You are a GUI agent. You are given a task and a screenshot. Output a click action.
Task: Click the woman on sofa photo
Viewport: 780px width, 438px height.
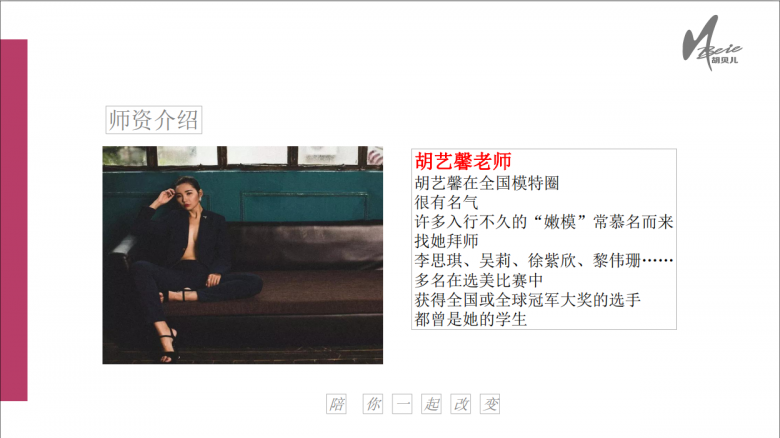point(243,255)
